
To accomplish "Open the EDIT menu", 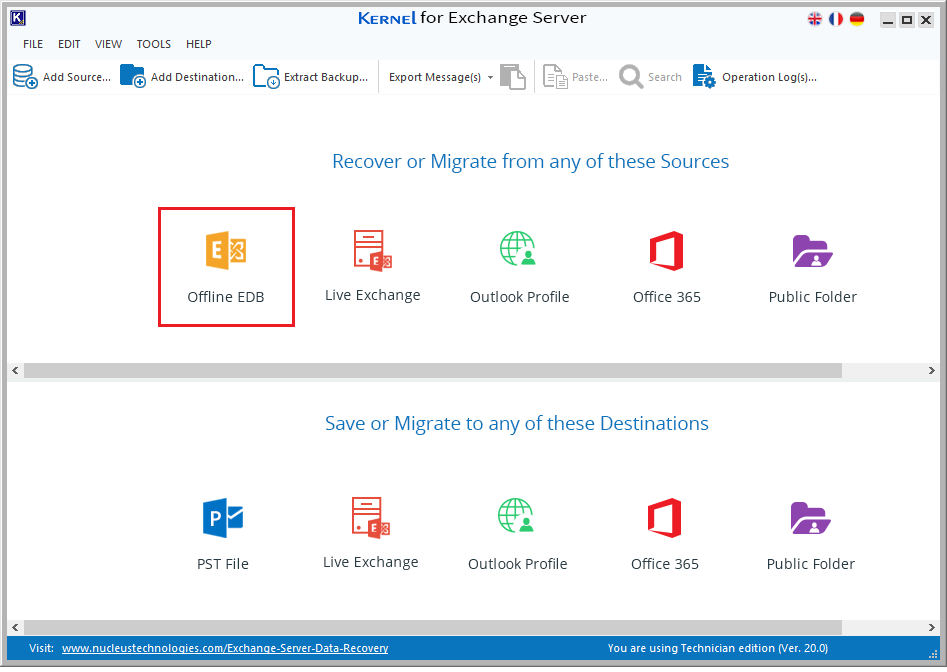I will (69, 44).
